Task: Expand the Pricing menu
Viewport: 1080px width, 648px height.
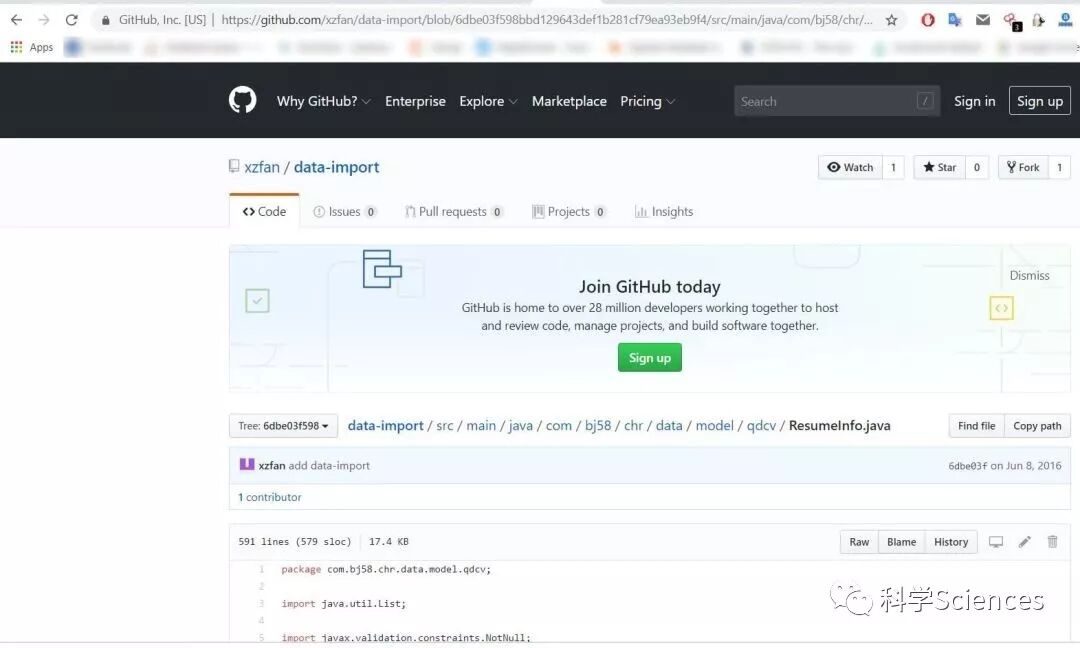Action: (647, 101)
